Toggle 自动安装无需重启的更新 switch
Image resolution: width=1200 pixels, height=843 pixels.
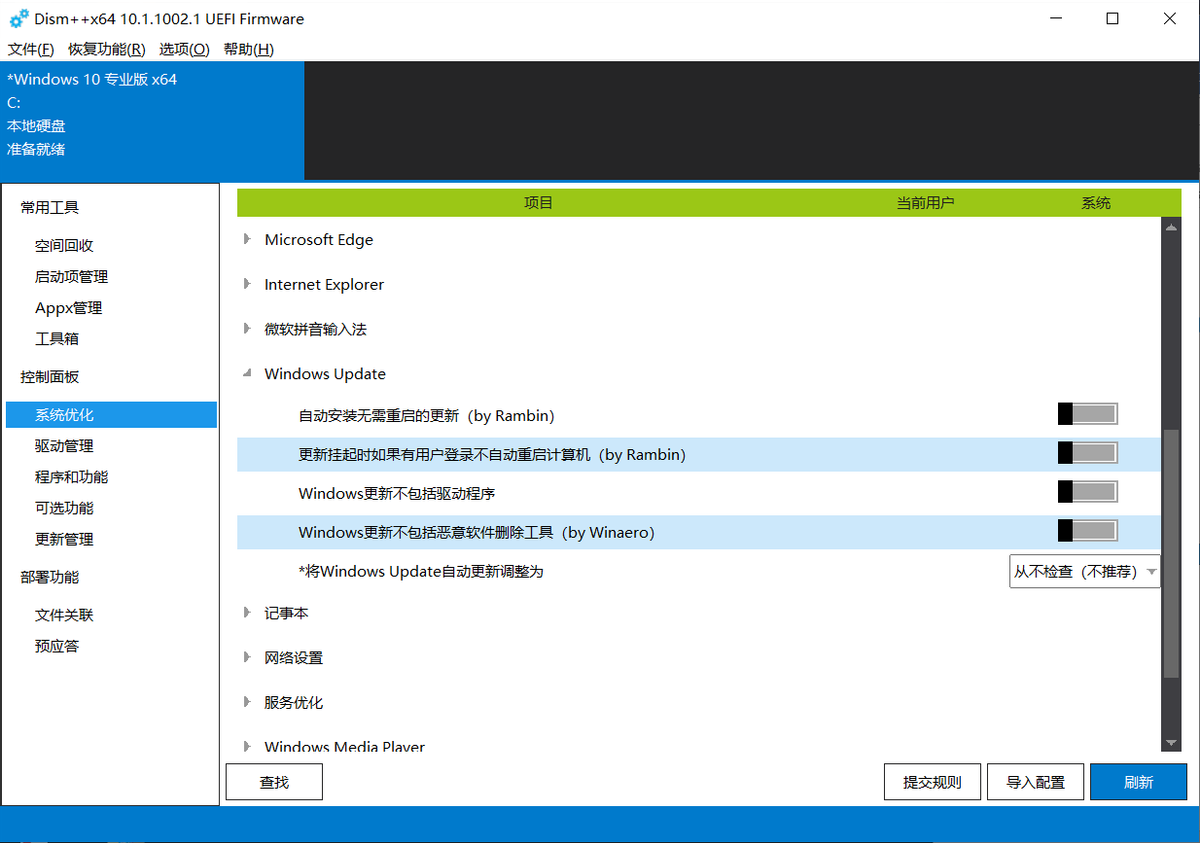(1087, 414)
